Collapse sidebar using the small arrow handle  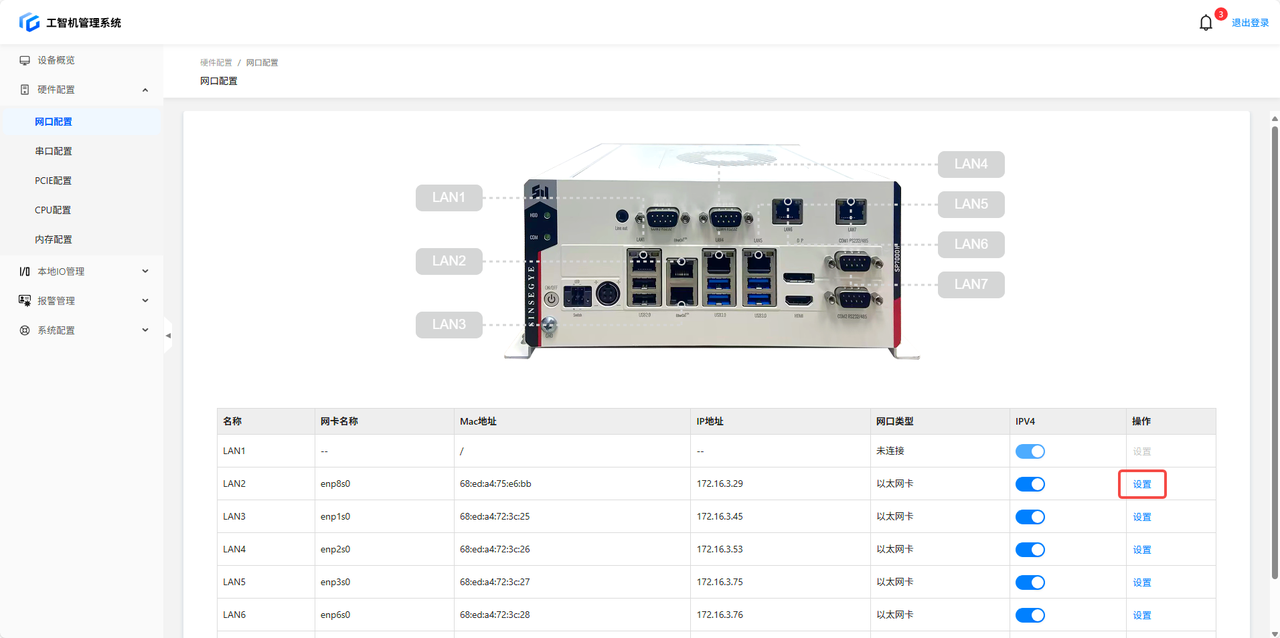tap(168, 336)
